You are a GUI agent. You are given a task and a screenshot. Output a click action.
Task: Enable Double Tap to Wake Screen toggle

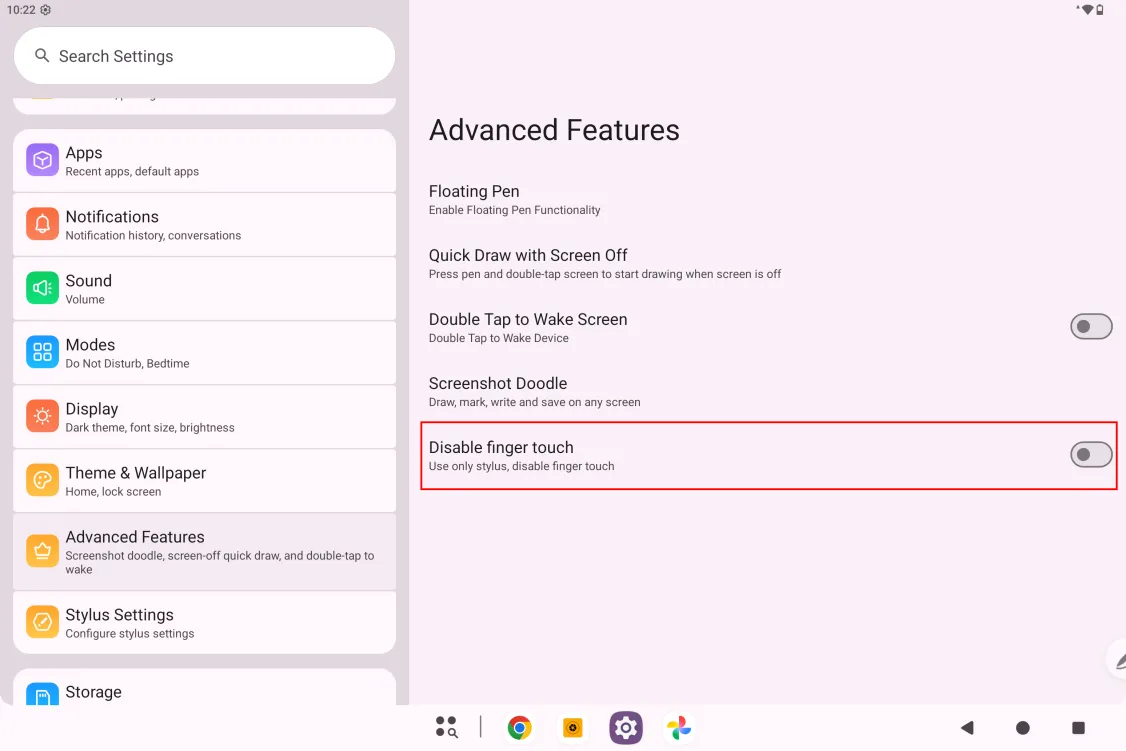[x=1091, y=327]
